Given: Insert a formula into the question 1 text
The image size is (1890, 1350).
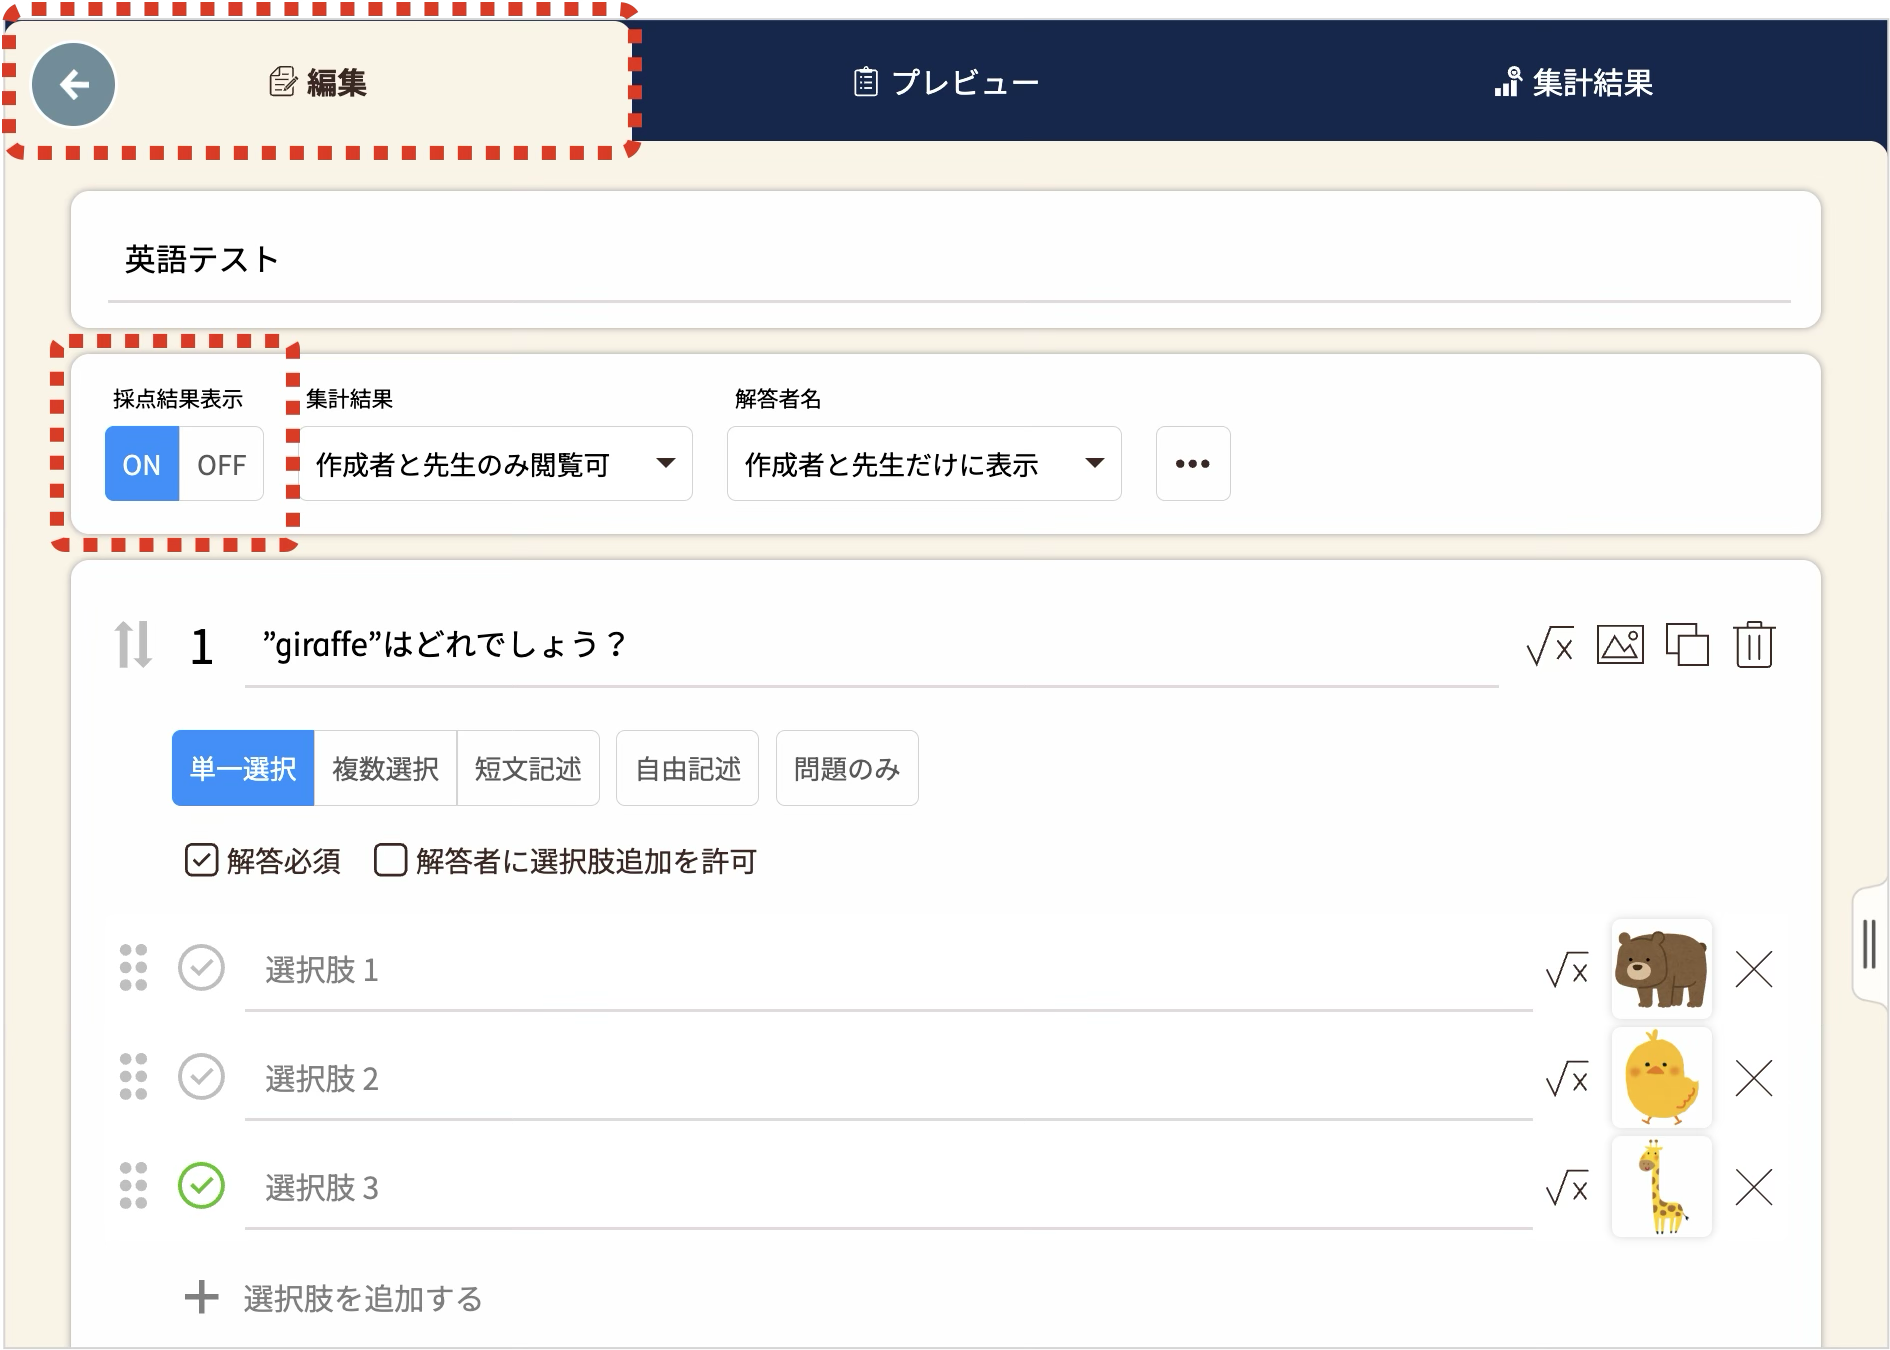Looking at the screenshot, I should [x=1550, y=646].
